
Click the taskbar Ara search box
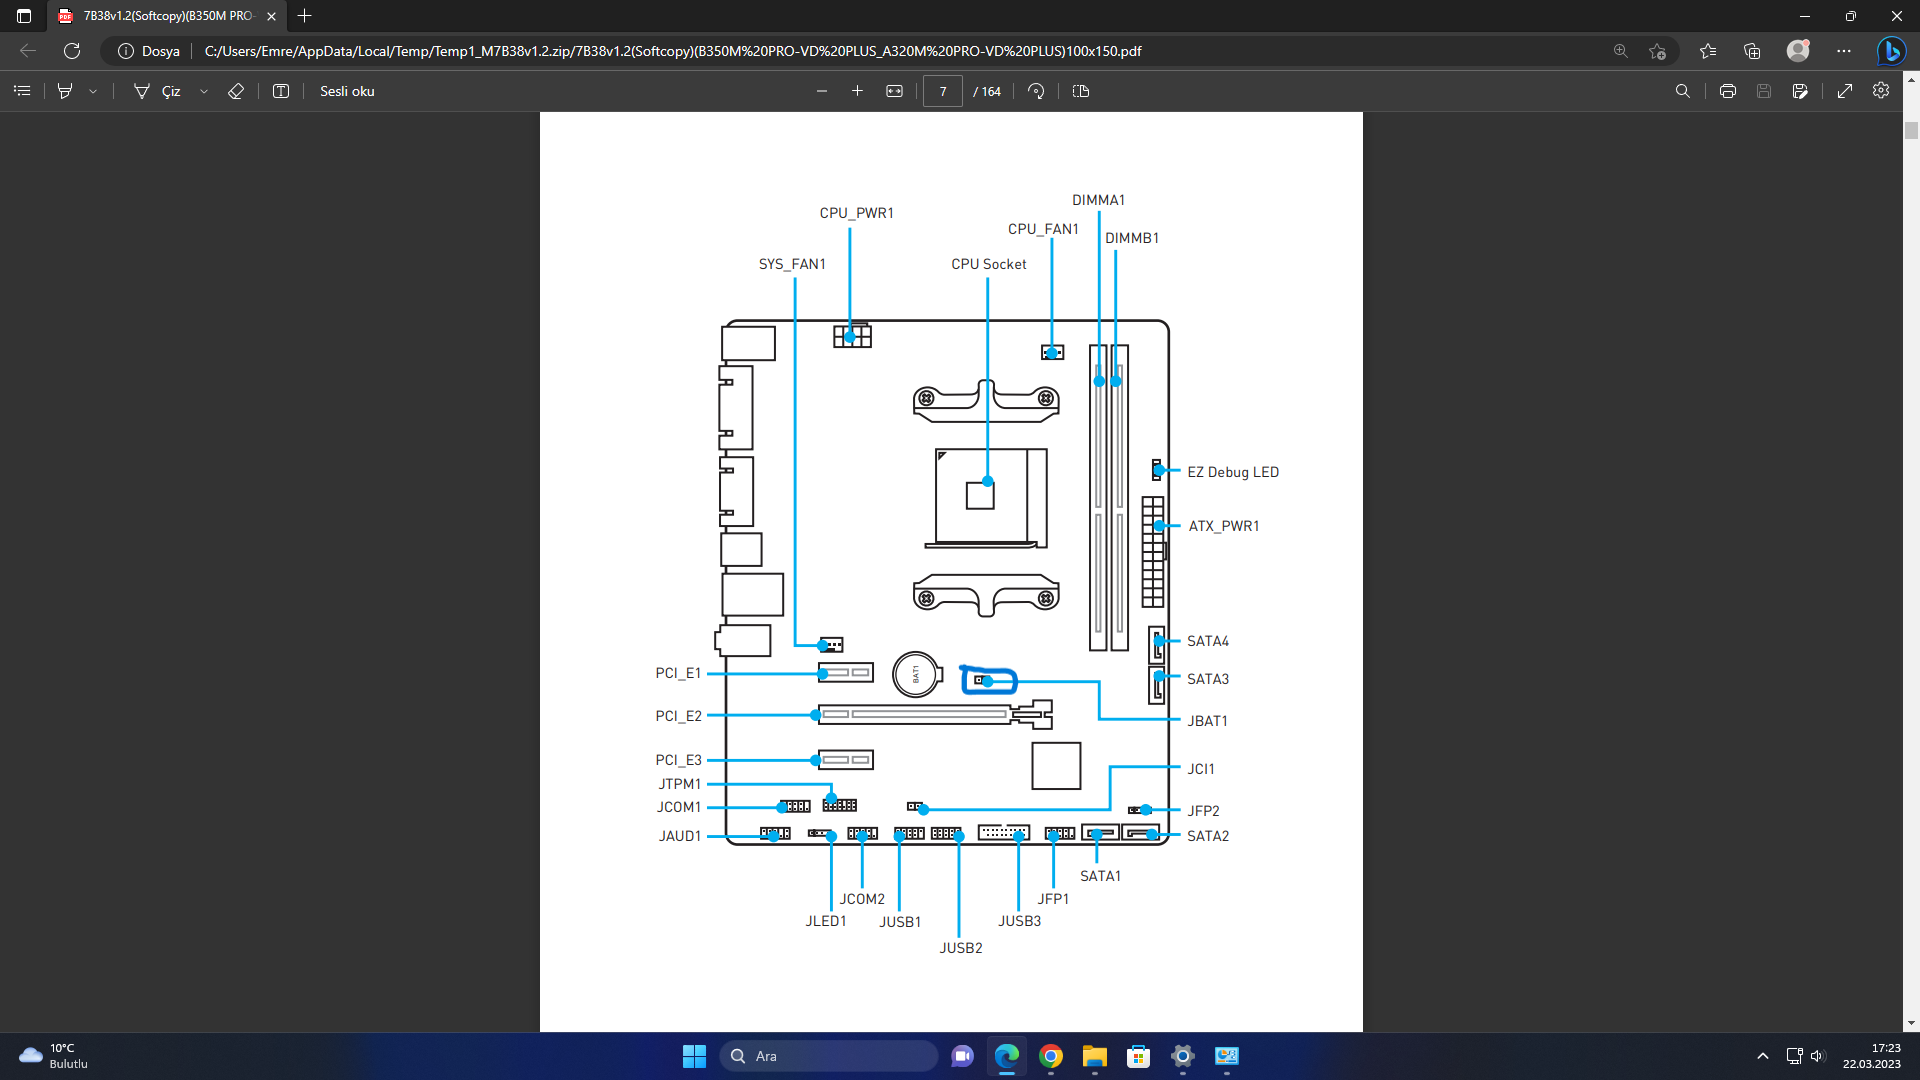[x=829, y=1056]
